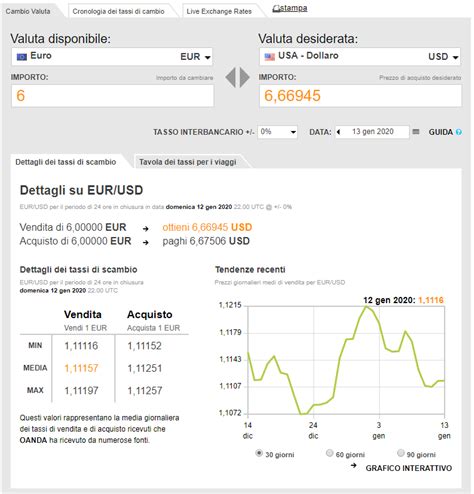Click the paghi 6,67506 USD result
This screenshot has height=494, width=474.
pos(206,241)
